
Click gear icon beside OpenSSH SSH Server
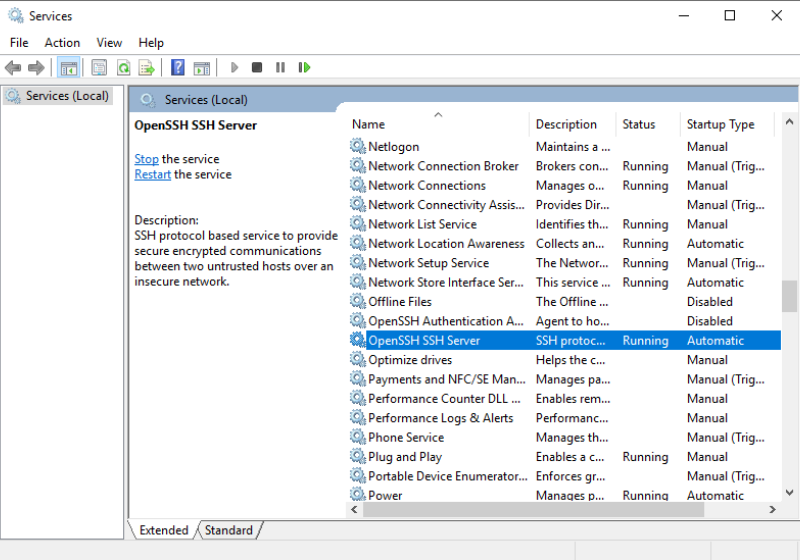click(358, 340)
